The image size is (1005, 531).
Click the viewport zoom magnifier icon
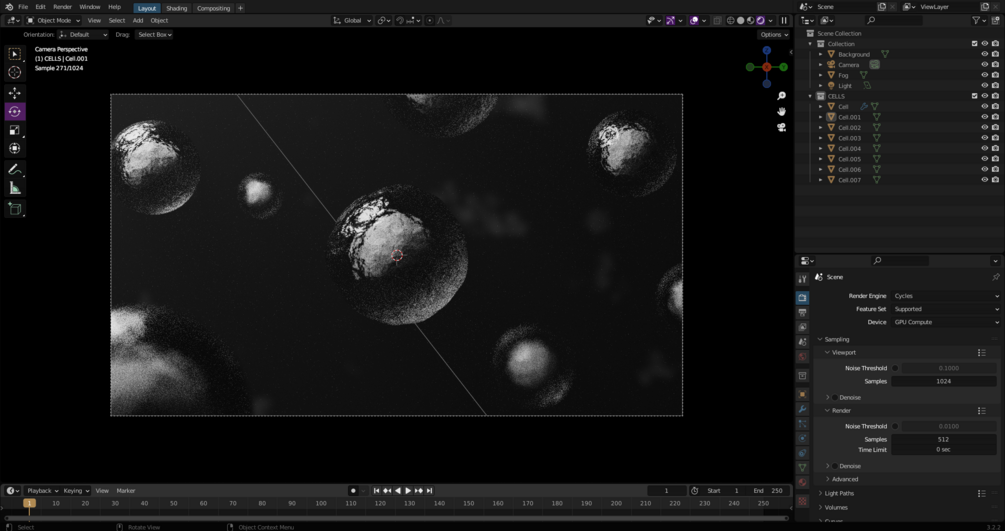[781, 96]
